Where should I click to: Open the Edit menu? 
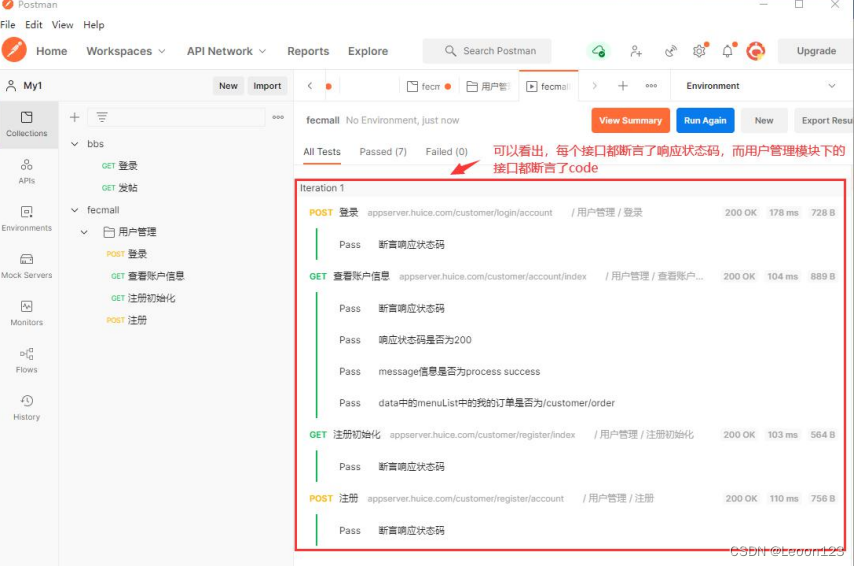point(33,25)
